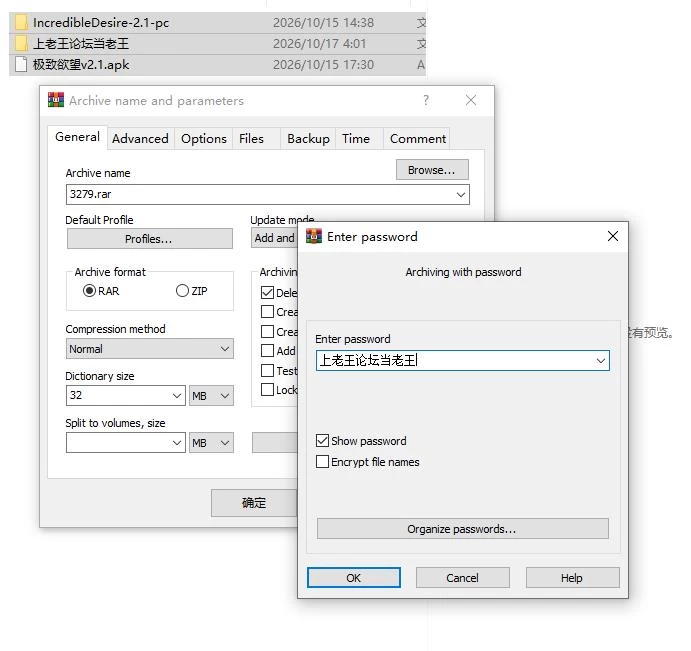This screenshot has width=691, height=651.
Task: Click the Profiles... button
Action: click(x=149, y=238)
